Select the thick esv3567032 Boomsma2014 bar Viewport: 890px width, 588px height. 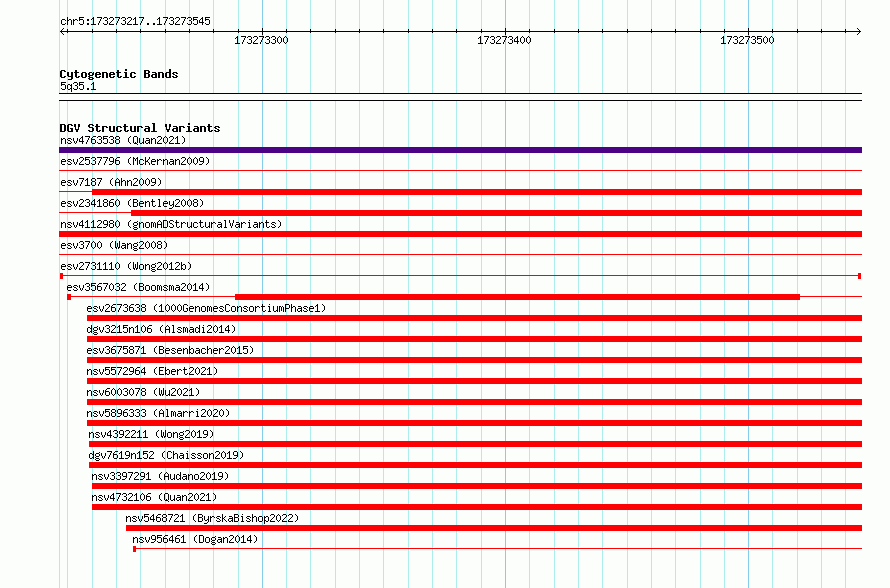coord(517,297)
